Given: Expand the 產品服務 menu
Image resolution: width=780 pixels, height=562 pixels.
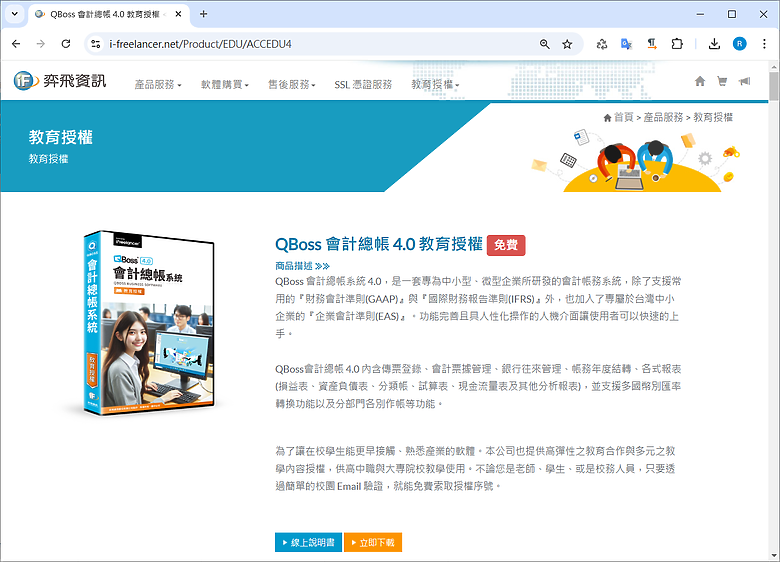Looking at the screenshot, I should tap(158, 85).
